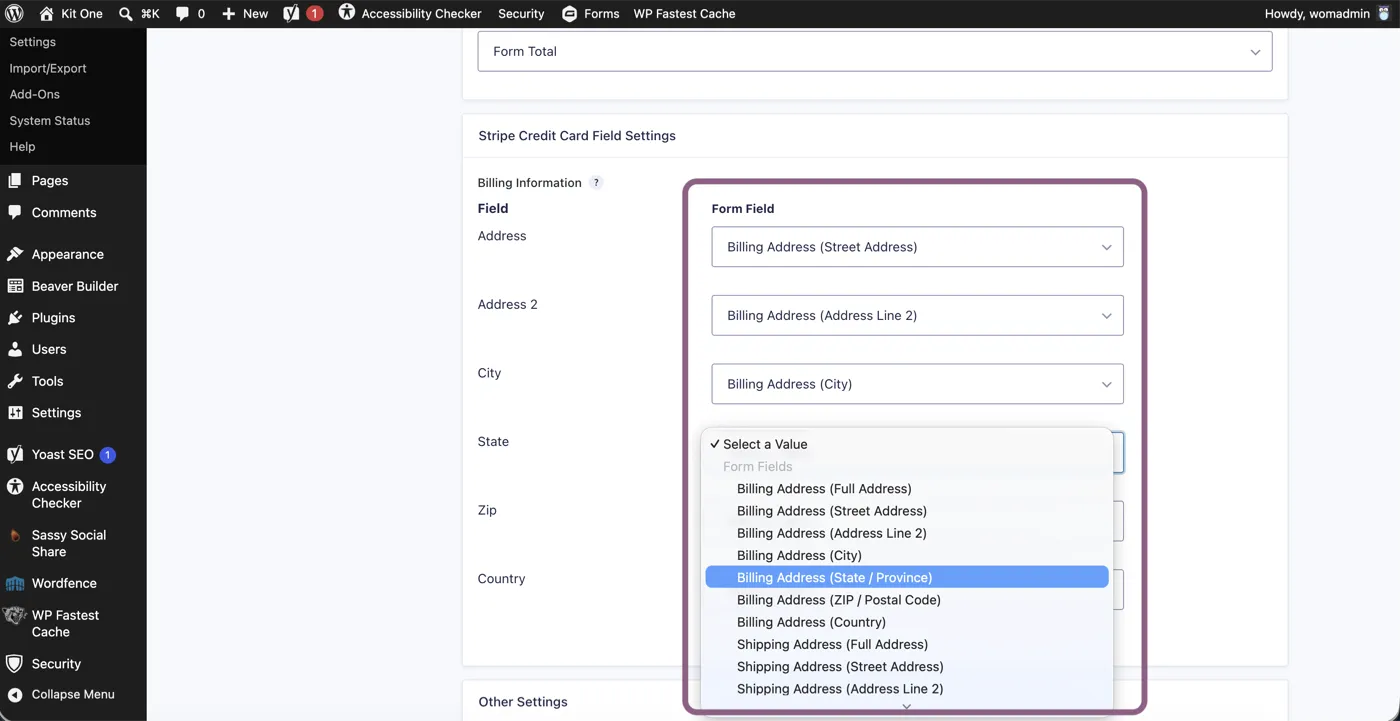Click the Comments sidebar icon
The width and height of the screenshot is (1400, 721).
point(15,212)
